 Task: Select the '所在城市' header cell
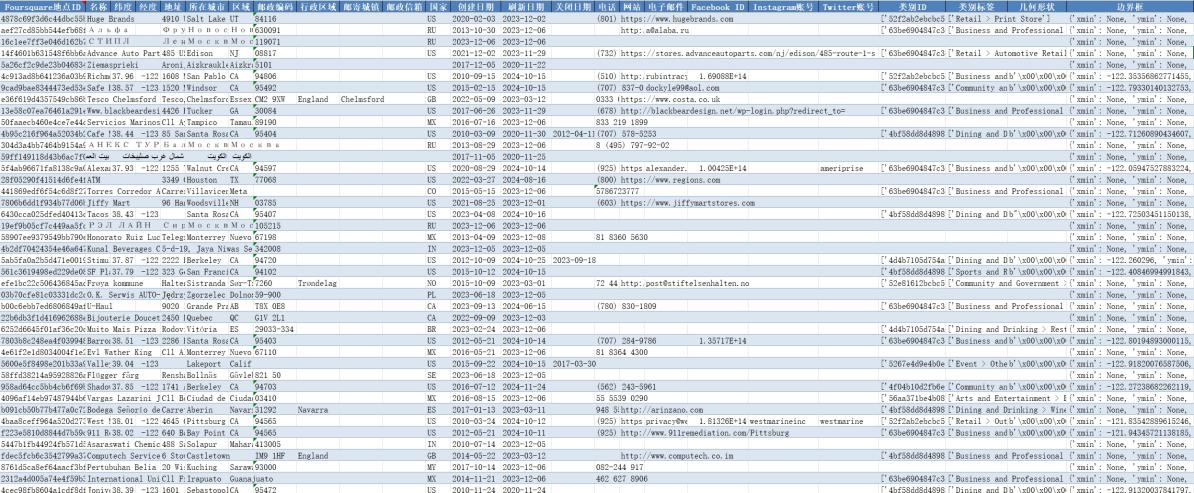tap(207, 7)
